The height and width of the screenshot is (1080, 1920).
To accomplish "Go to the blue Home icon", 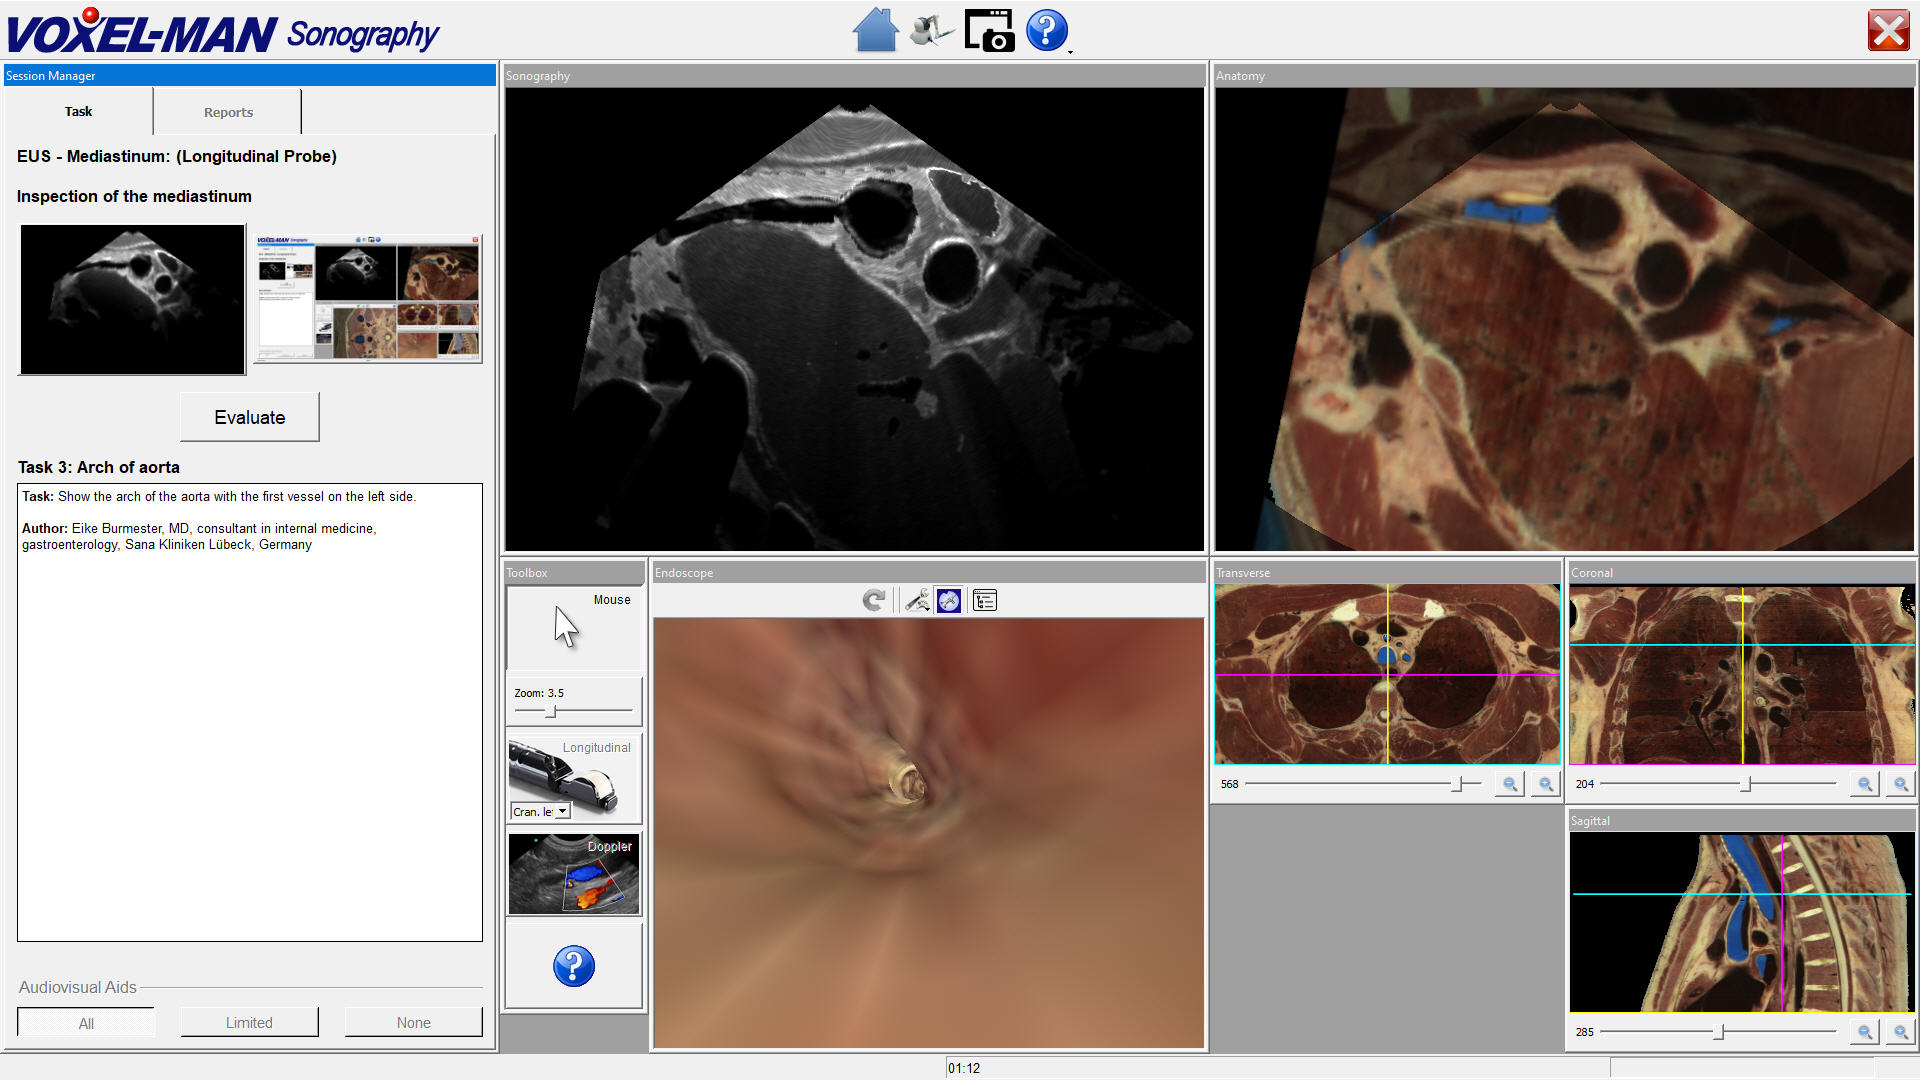I will (875, 30).
